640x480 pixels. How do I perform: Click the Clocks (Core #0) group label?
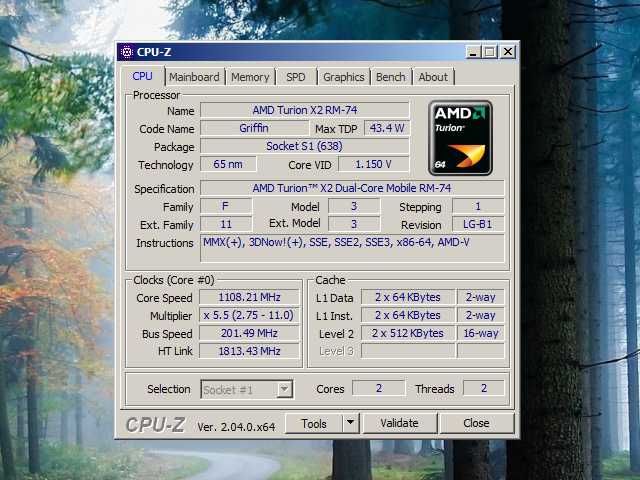tap(174, 280)
